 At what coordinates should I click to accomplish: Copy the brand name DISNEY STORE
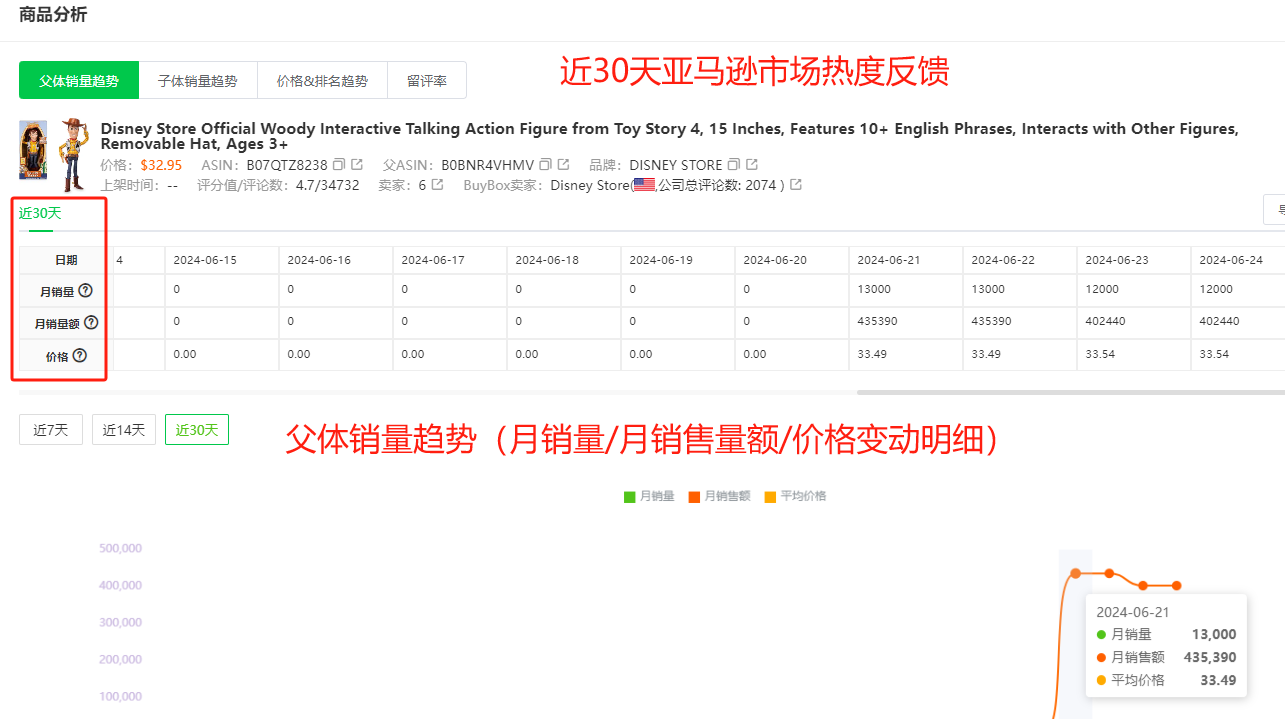pyautogui.click(x=734, y=165)
